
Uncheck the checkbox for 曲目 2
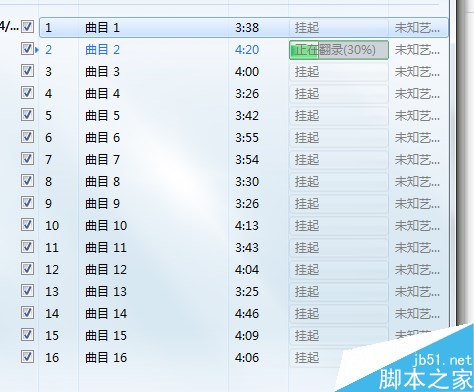coord(27,48)
